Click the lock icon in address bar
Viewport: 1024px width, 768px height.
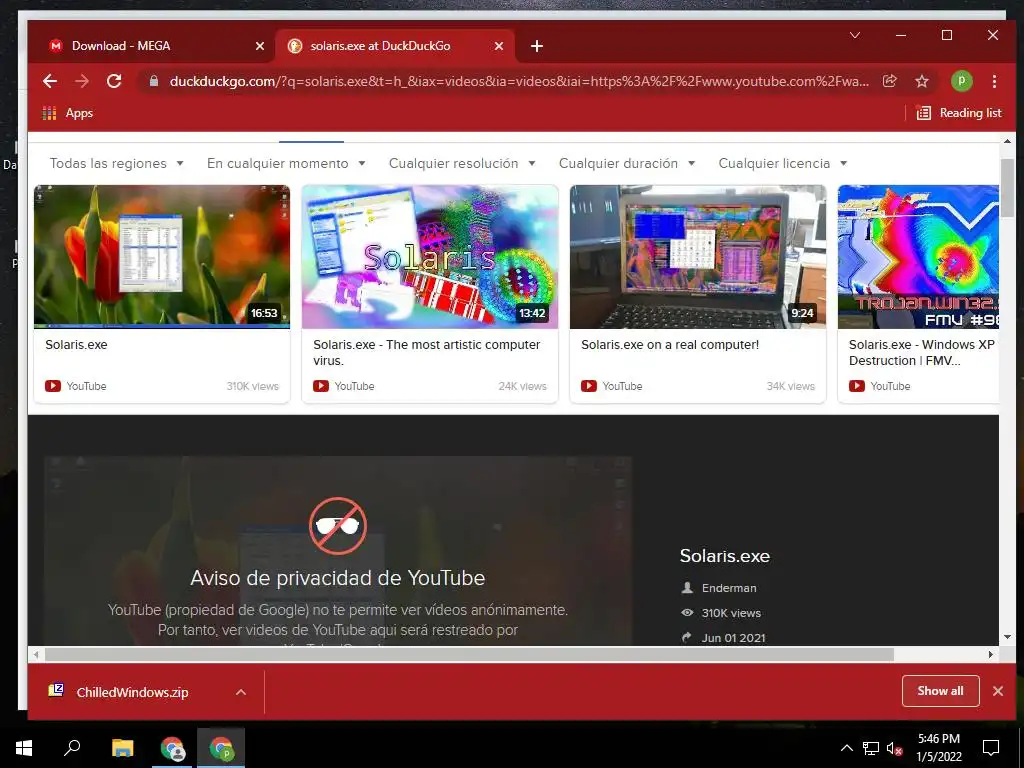click(x=154, y=81)
